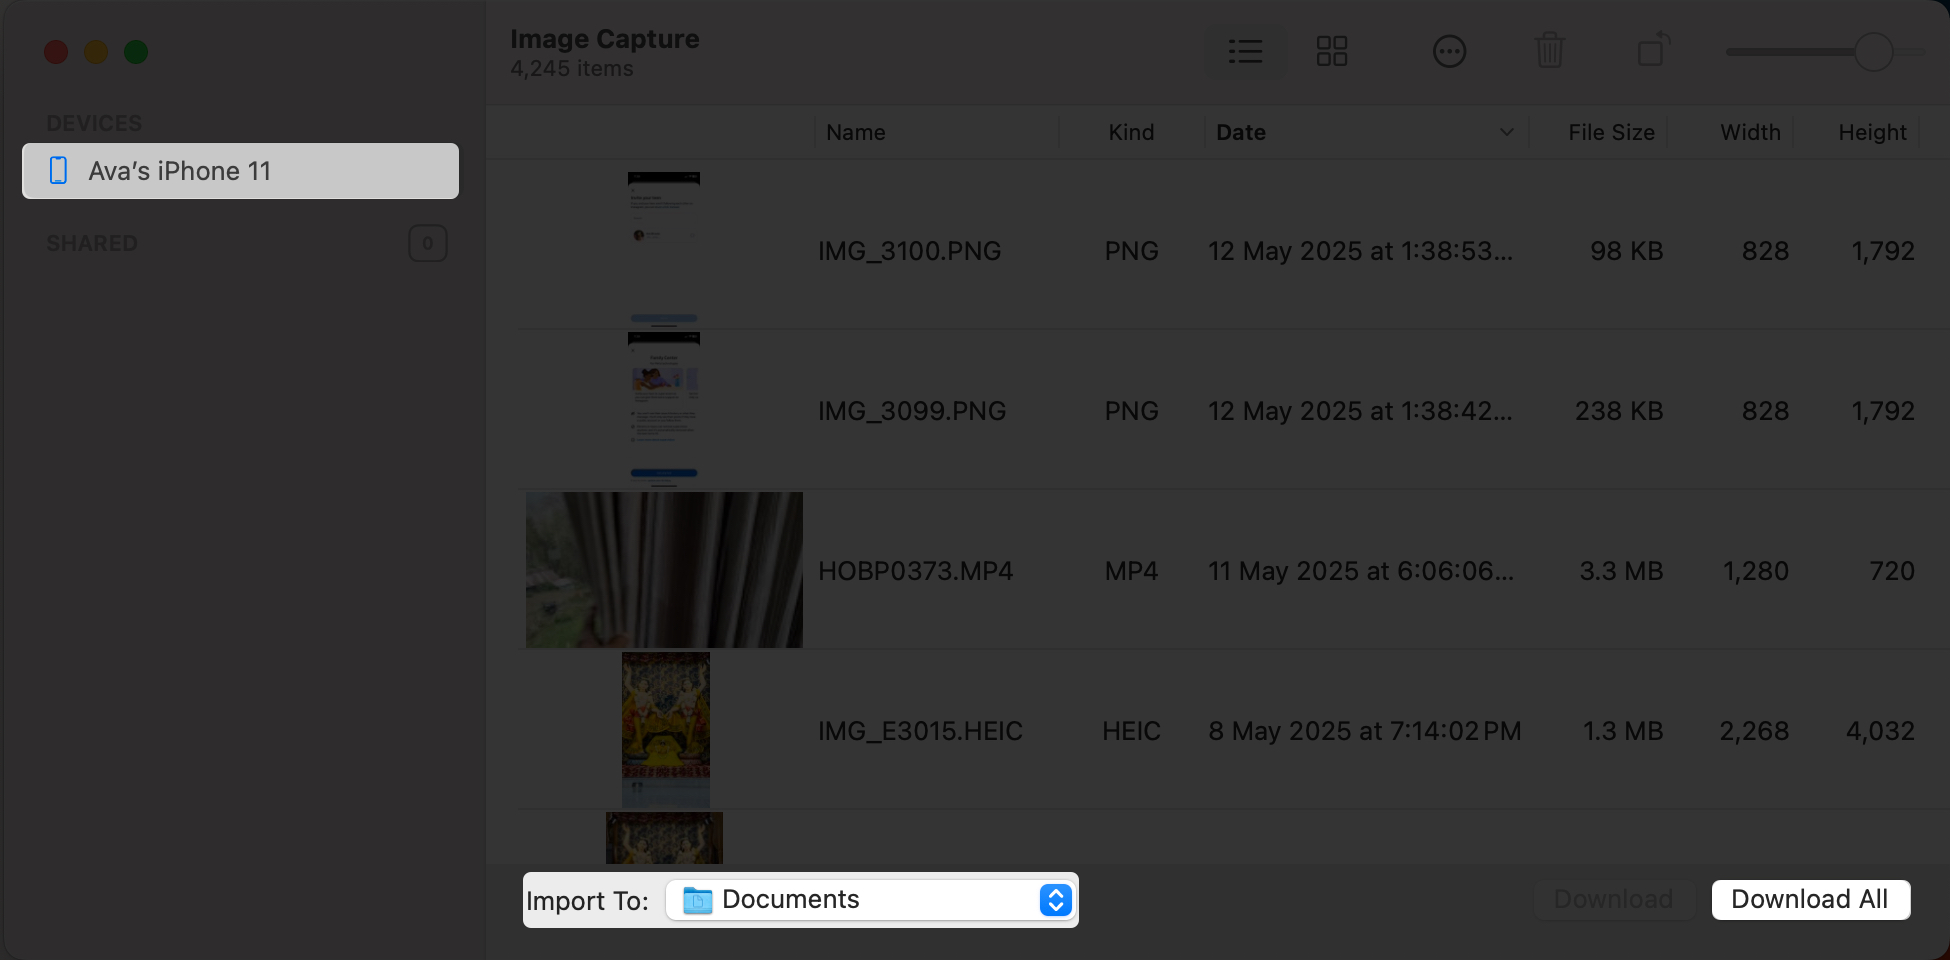
Task: Select Ava's iPhone 11 device icon
Action: tap(58, 171)
